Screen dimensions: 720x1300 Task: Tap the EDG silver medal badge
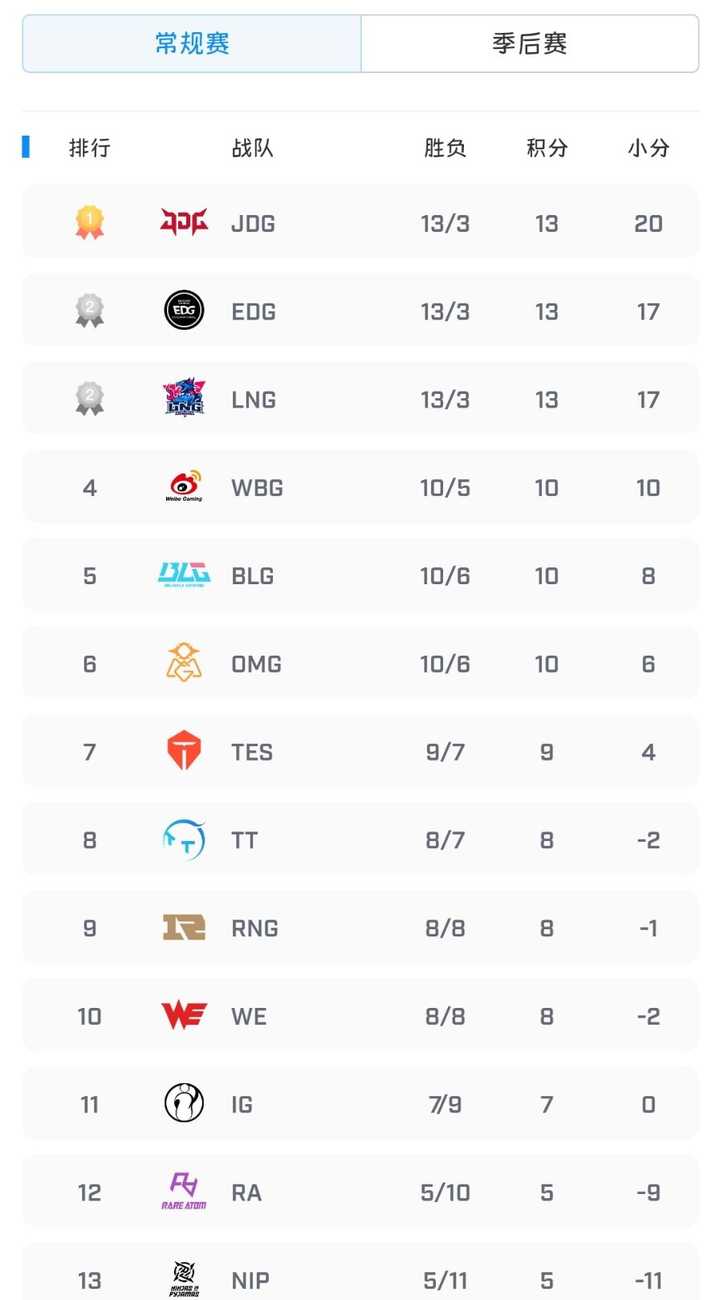(x=90, y=311)
